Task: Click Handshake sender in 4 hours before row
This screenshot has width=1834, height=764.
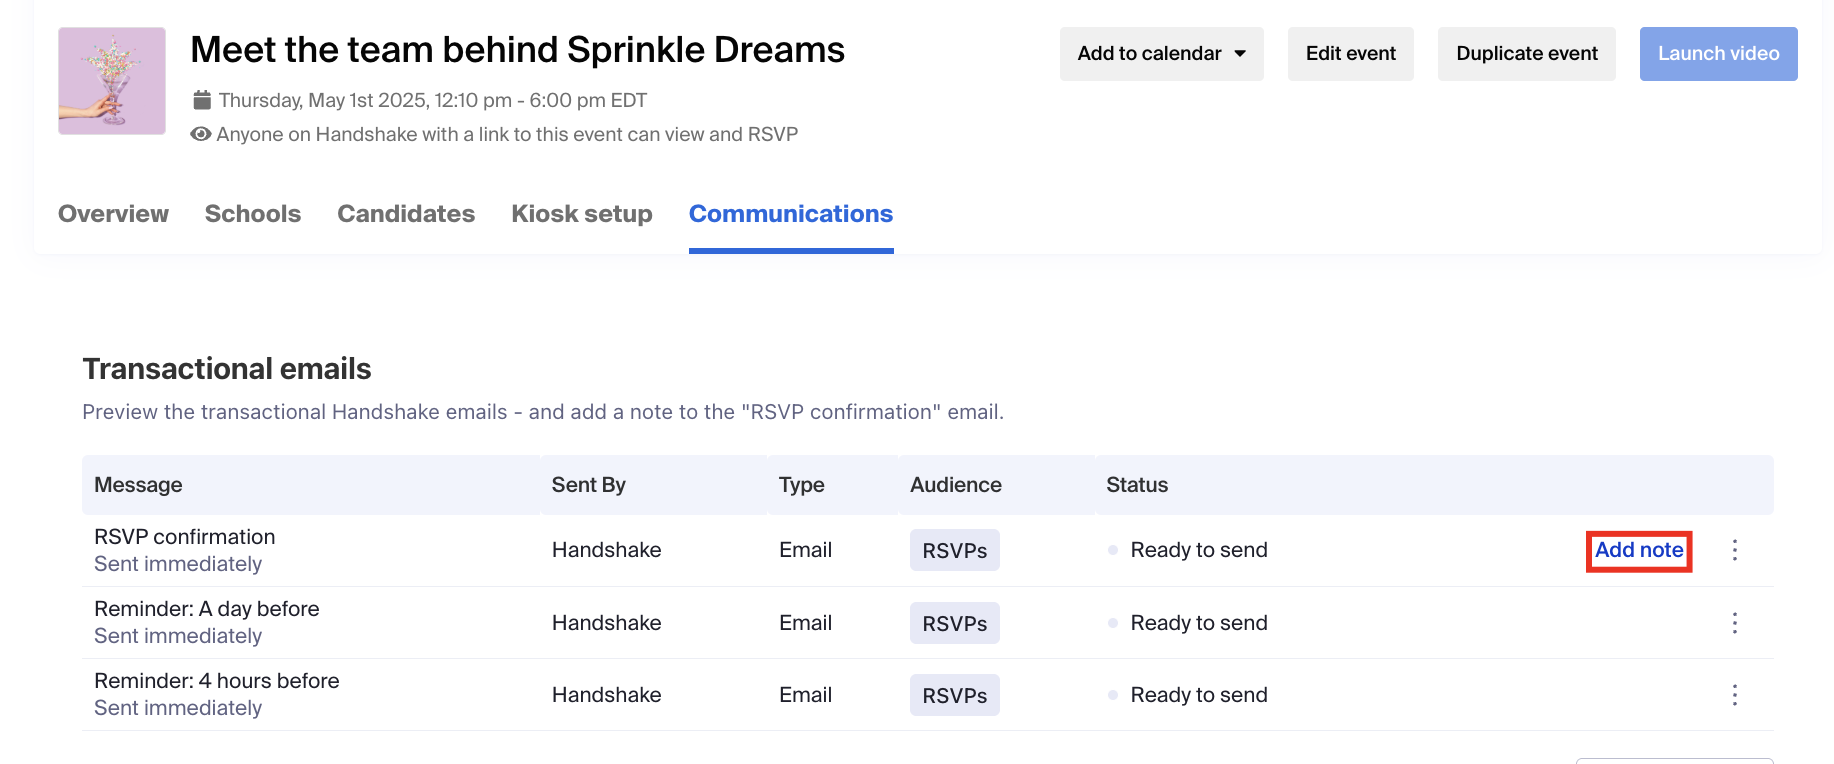Action: [607, 695]
